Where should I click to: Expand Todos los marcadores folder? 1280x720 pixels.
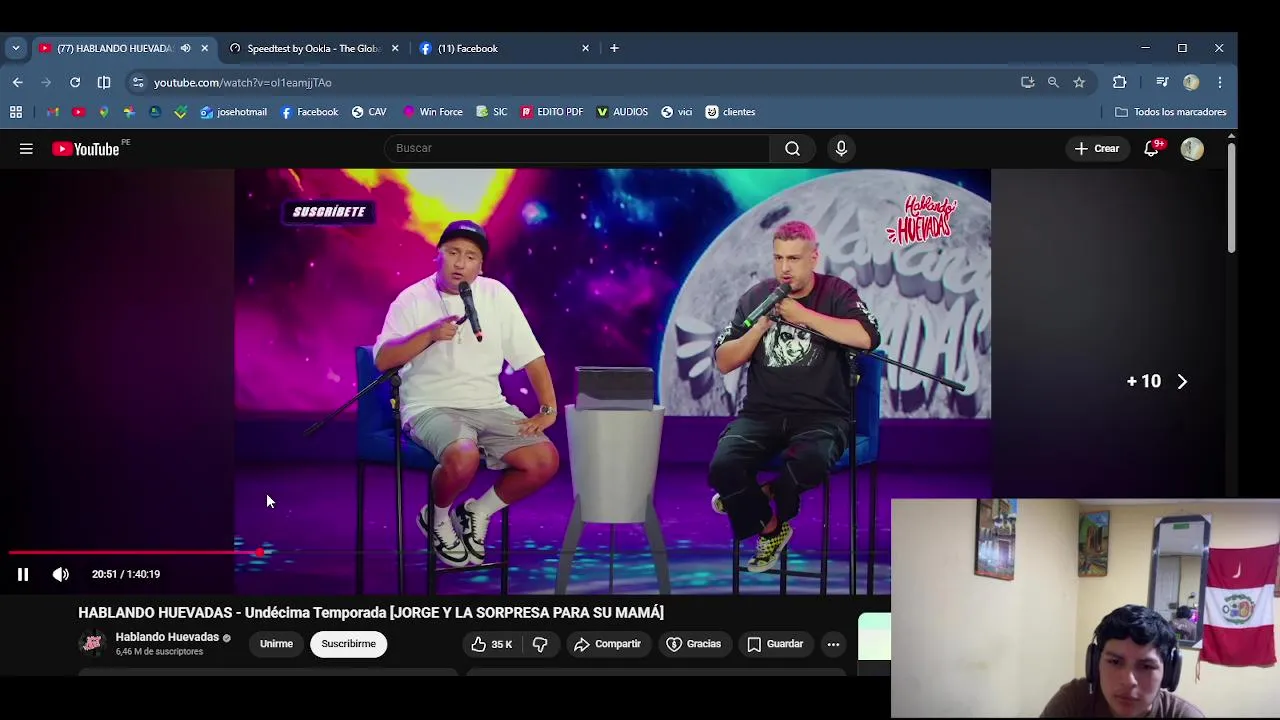pos(1170,112)
